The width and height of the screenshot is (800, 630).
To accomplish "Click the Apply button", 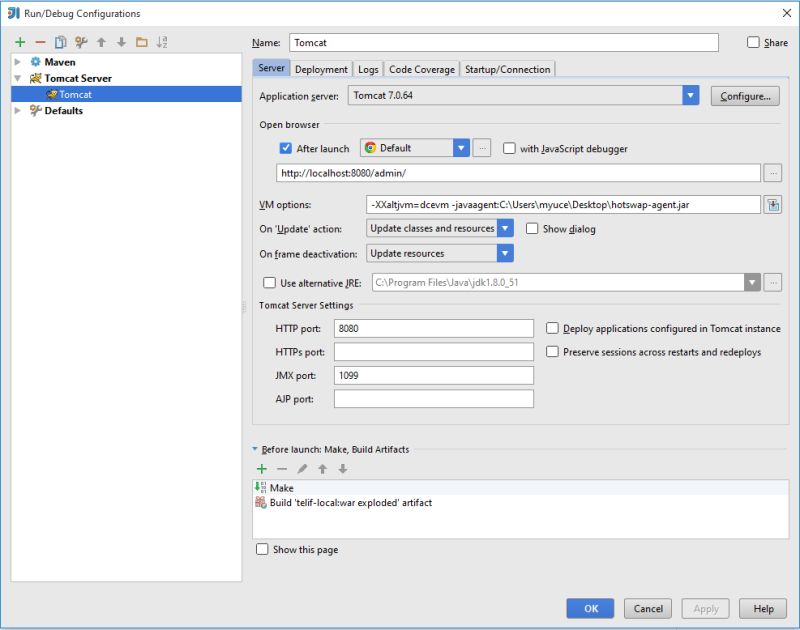I will 706,608.
